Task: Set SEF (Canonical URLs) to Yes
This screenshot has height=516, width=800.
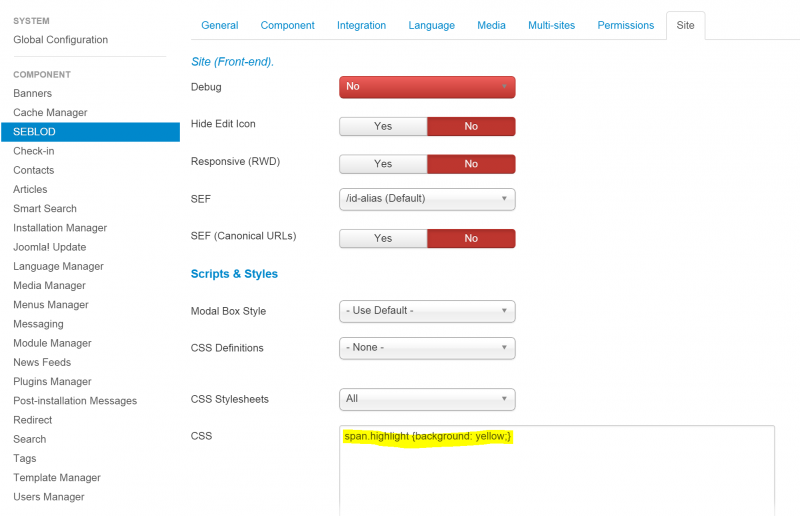Action: pos(383,238)
